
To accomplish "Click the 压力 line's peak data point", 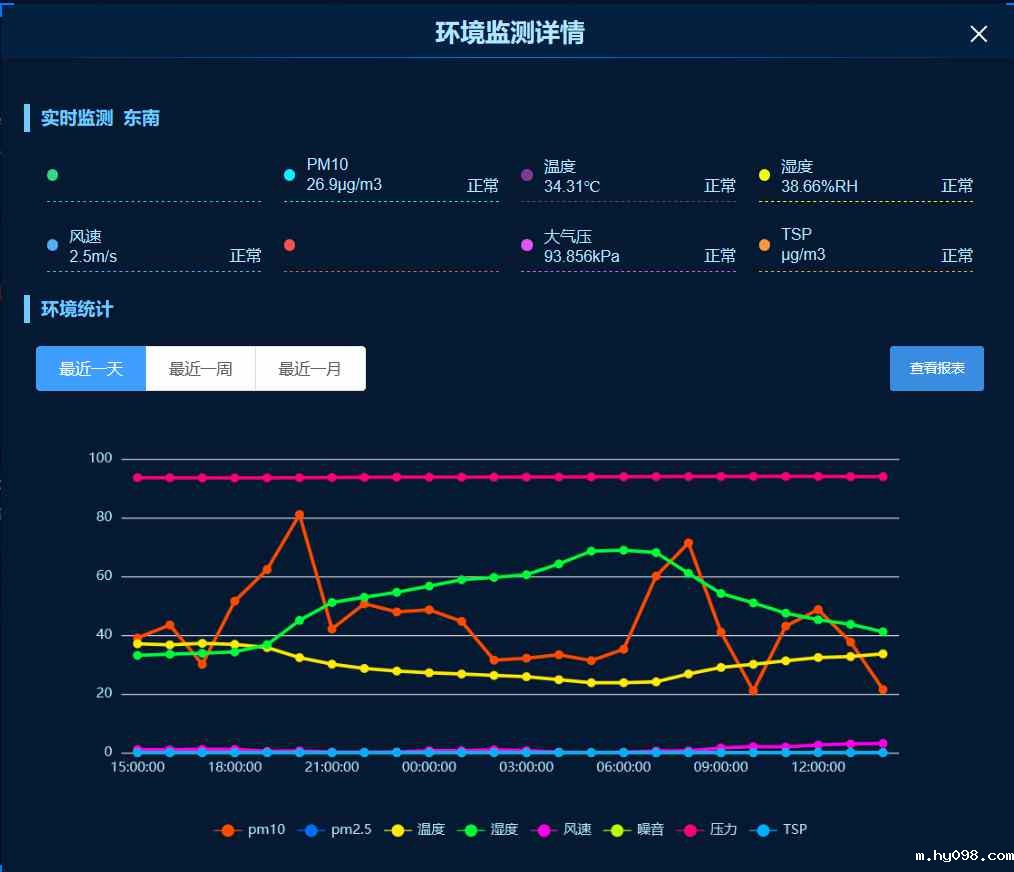I will tap(135, 478).
